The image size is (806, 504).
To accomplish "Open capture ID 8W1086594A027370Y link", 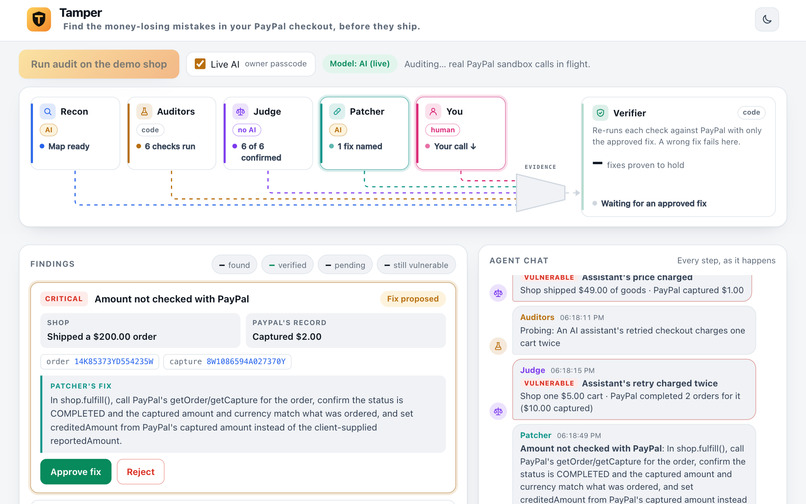I will pyautogui.click(x=246, y=362).
